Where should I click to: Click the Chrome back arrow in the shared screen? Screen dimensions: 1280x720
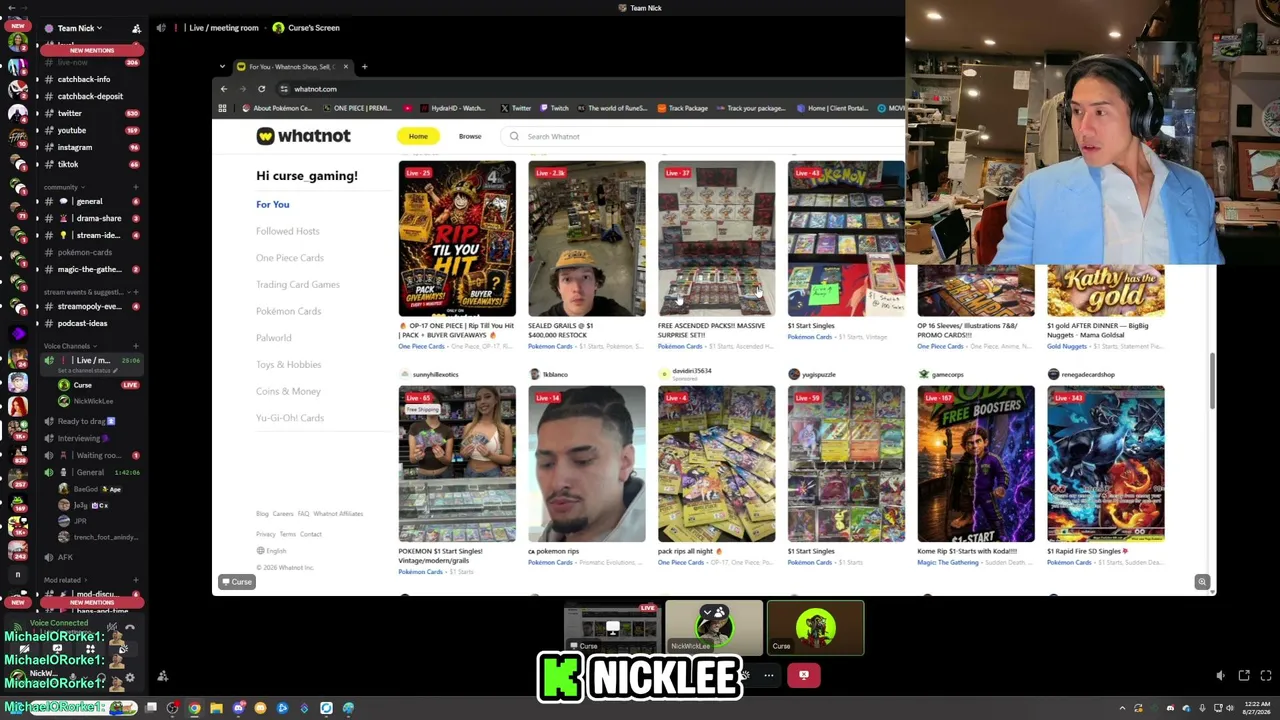click(x=224, y=89)
